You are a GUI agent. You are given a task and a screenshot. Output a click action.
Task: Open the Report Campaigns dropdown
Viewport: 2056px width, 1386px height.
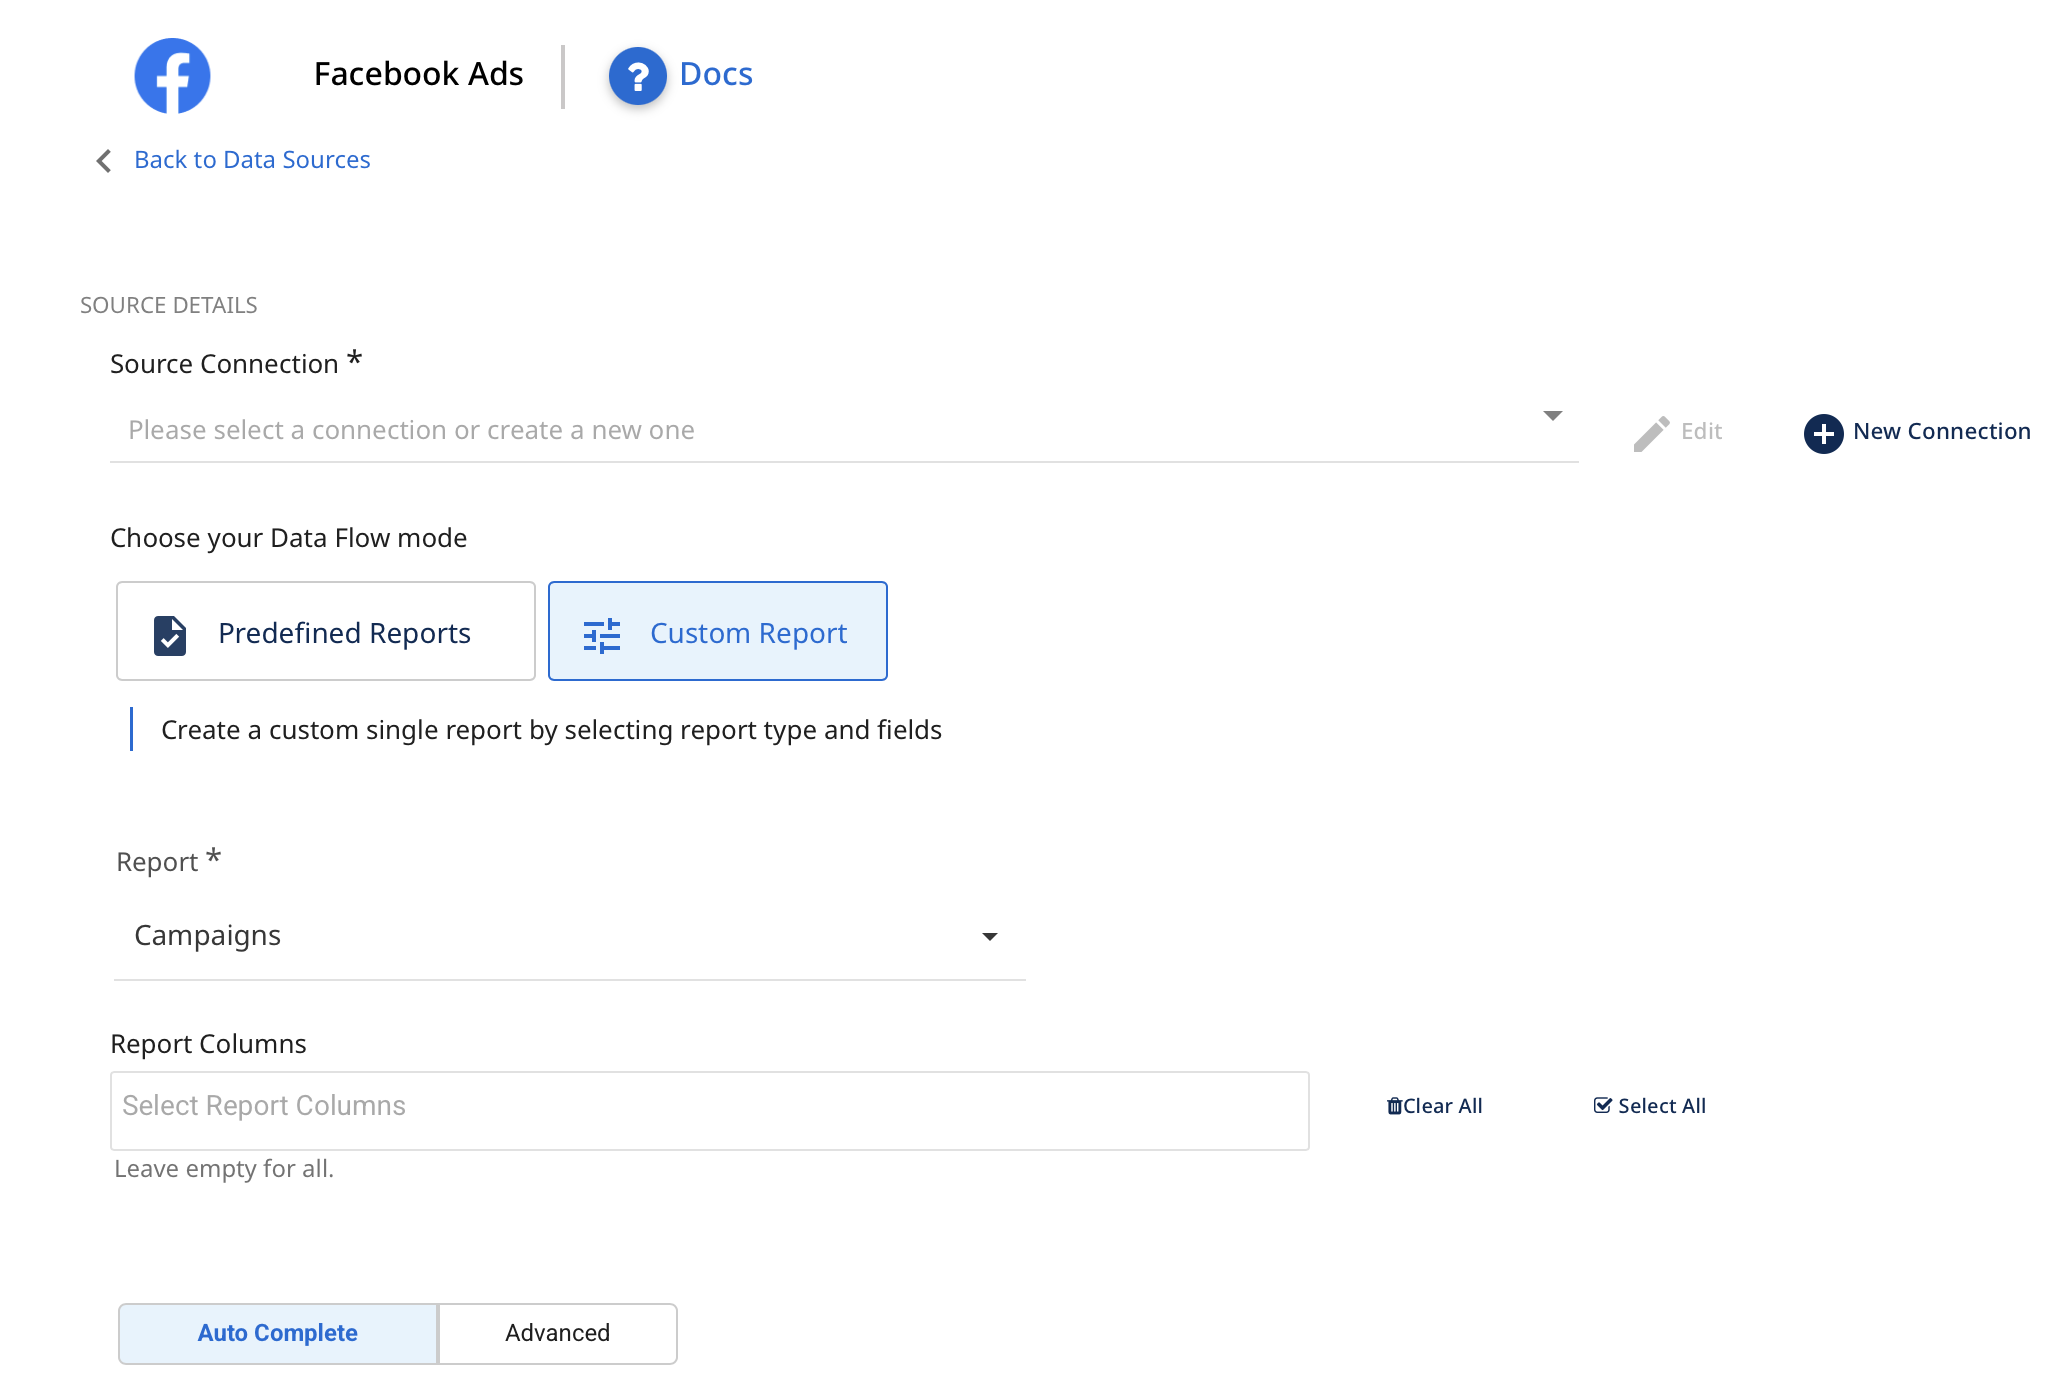pyautogui.click(x=570, y=937)
